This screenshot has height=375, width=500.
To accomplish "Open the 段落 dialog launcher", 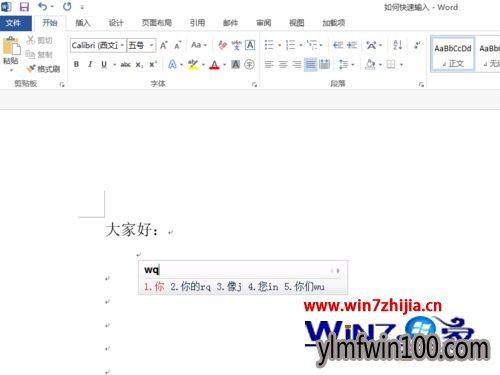I will 421,85.
